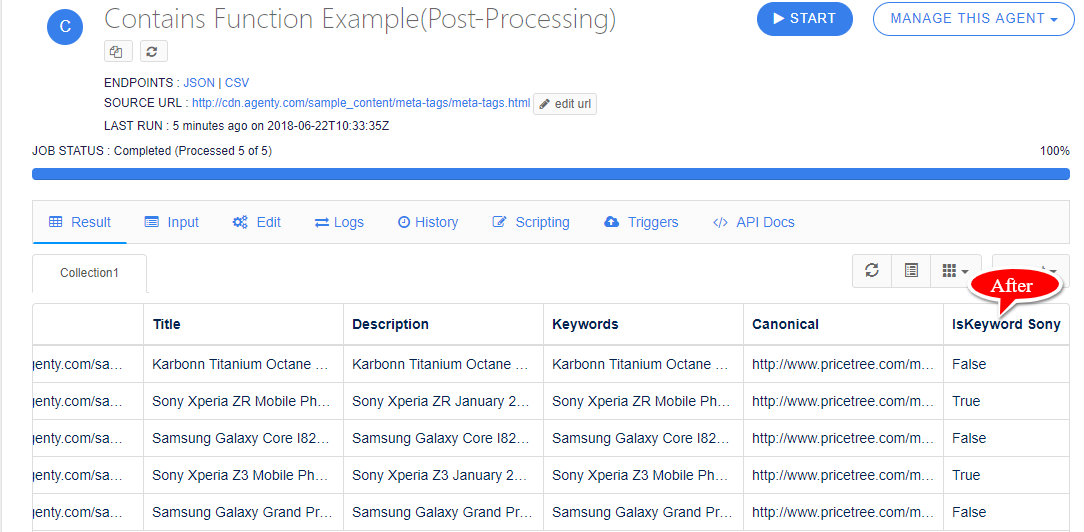Screen dimensions: 1084x532
Task: Open the meta-tags source URL link
Action: click(361, 103)
